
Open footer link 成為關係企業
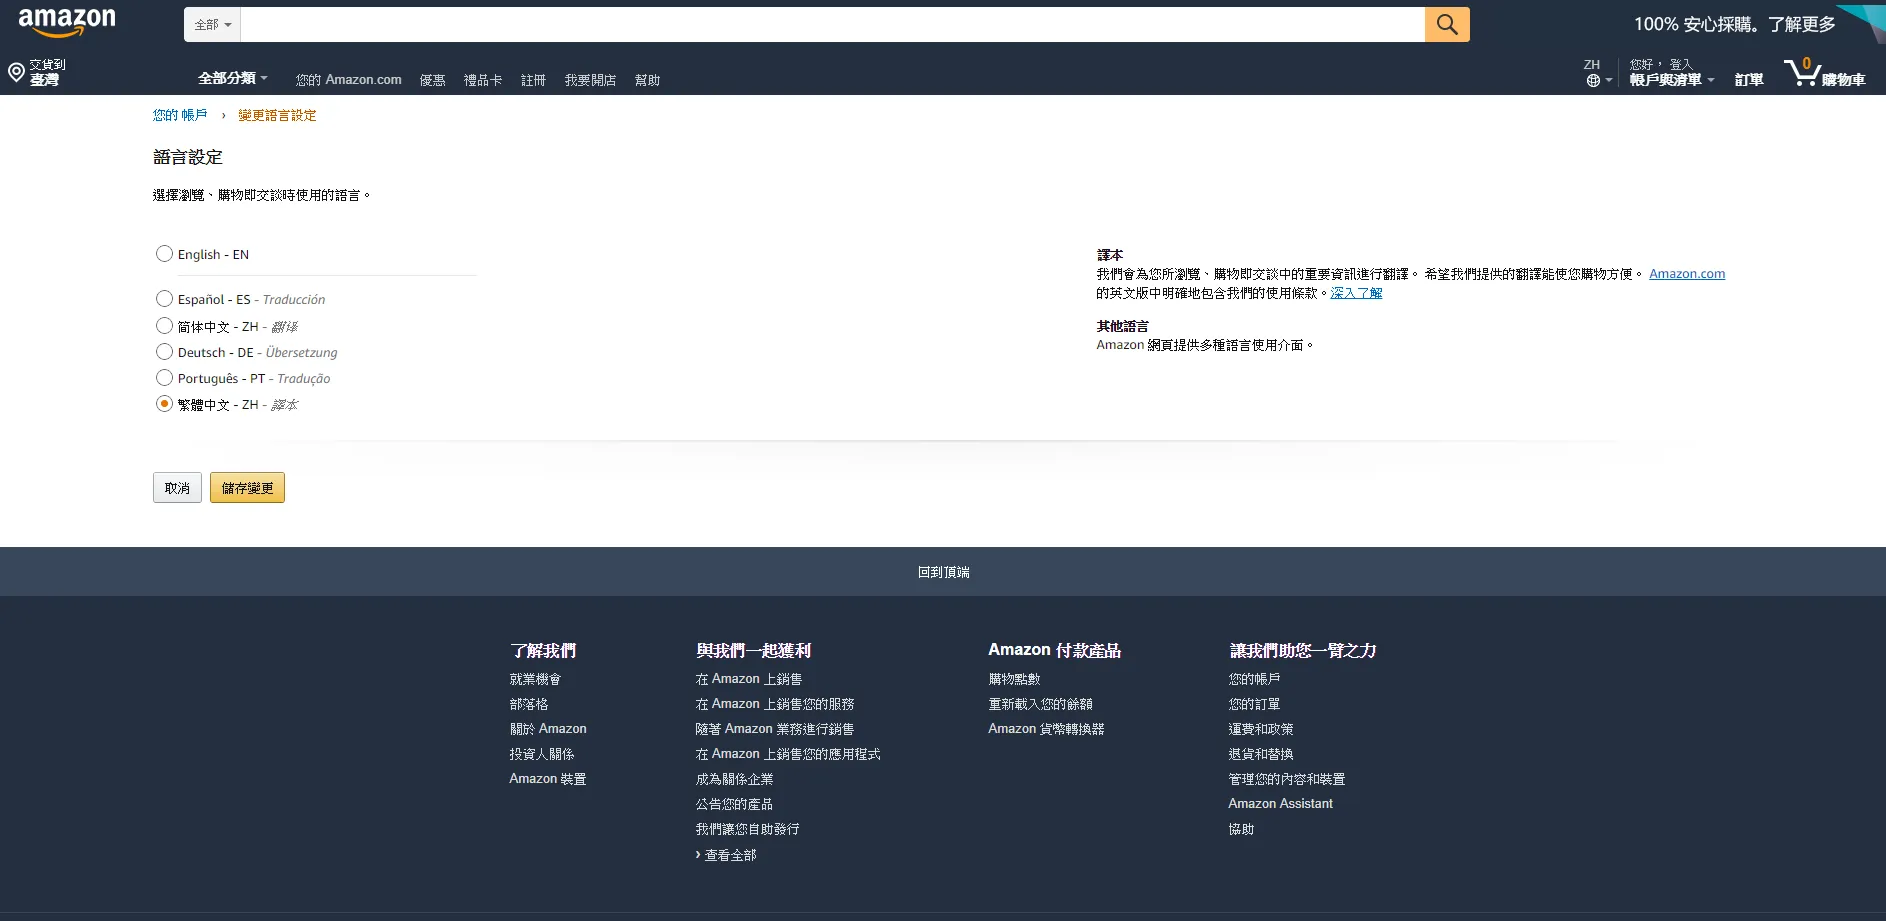click(x=735, y=779)
